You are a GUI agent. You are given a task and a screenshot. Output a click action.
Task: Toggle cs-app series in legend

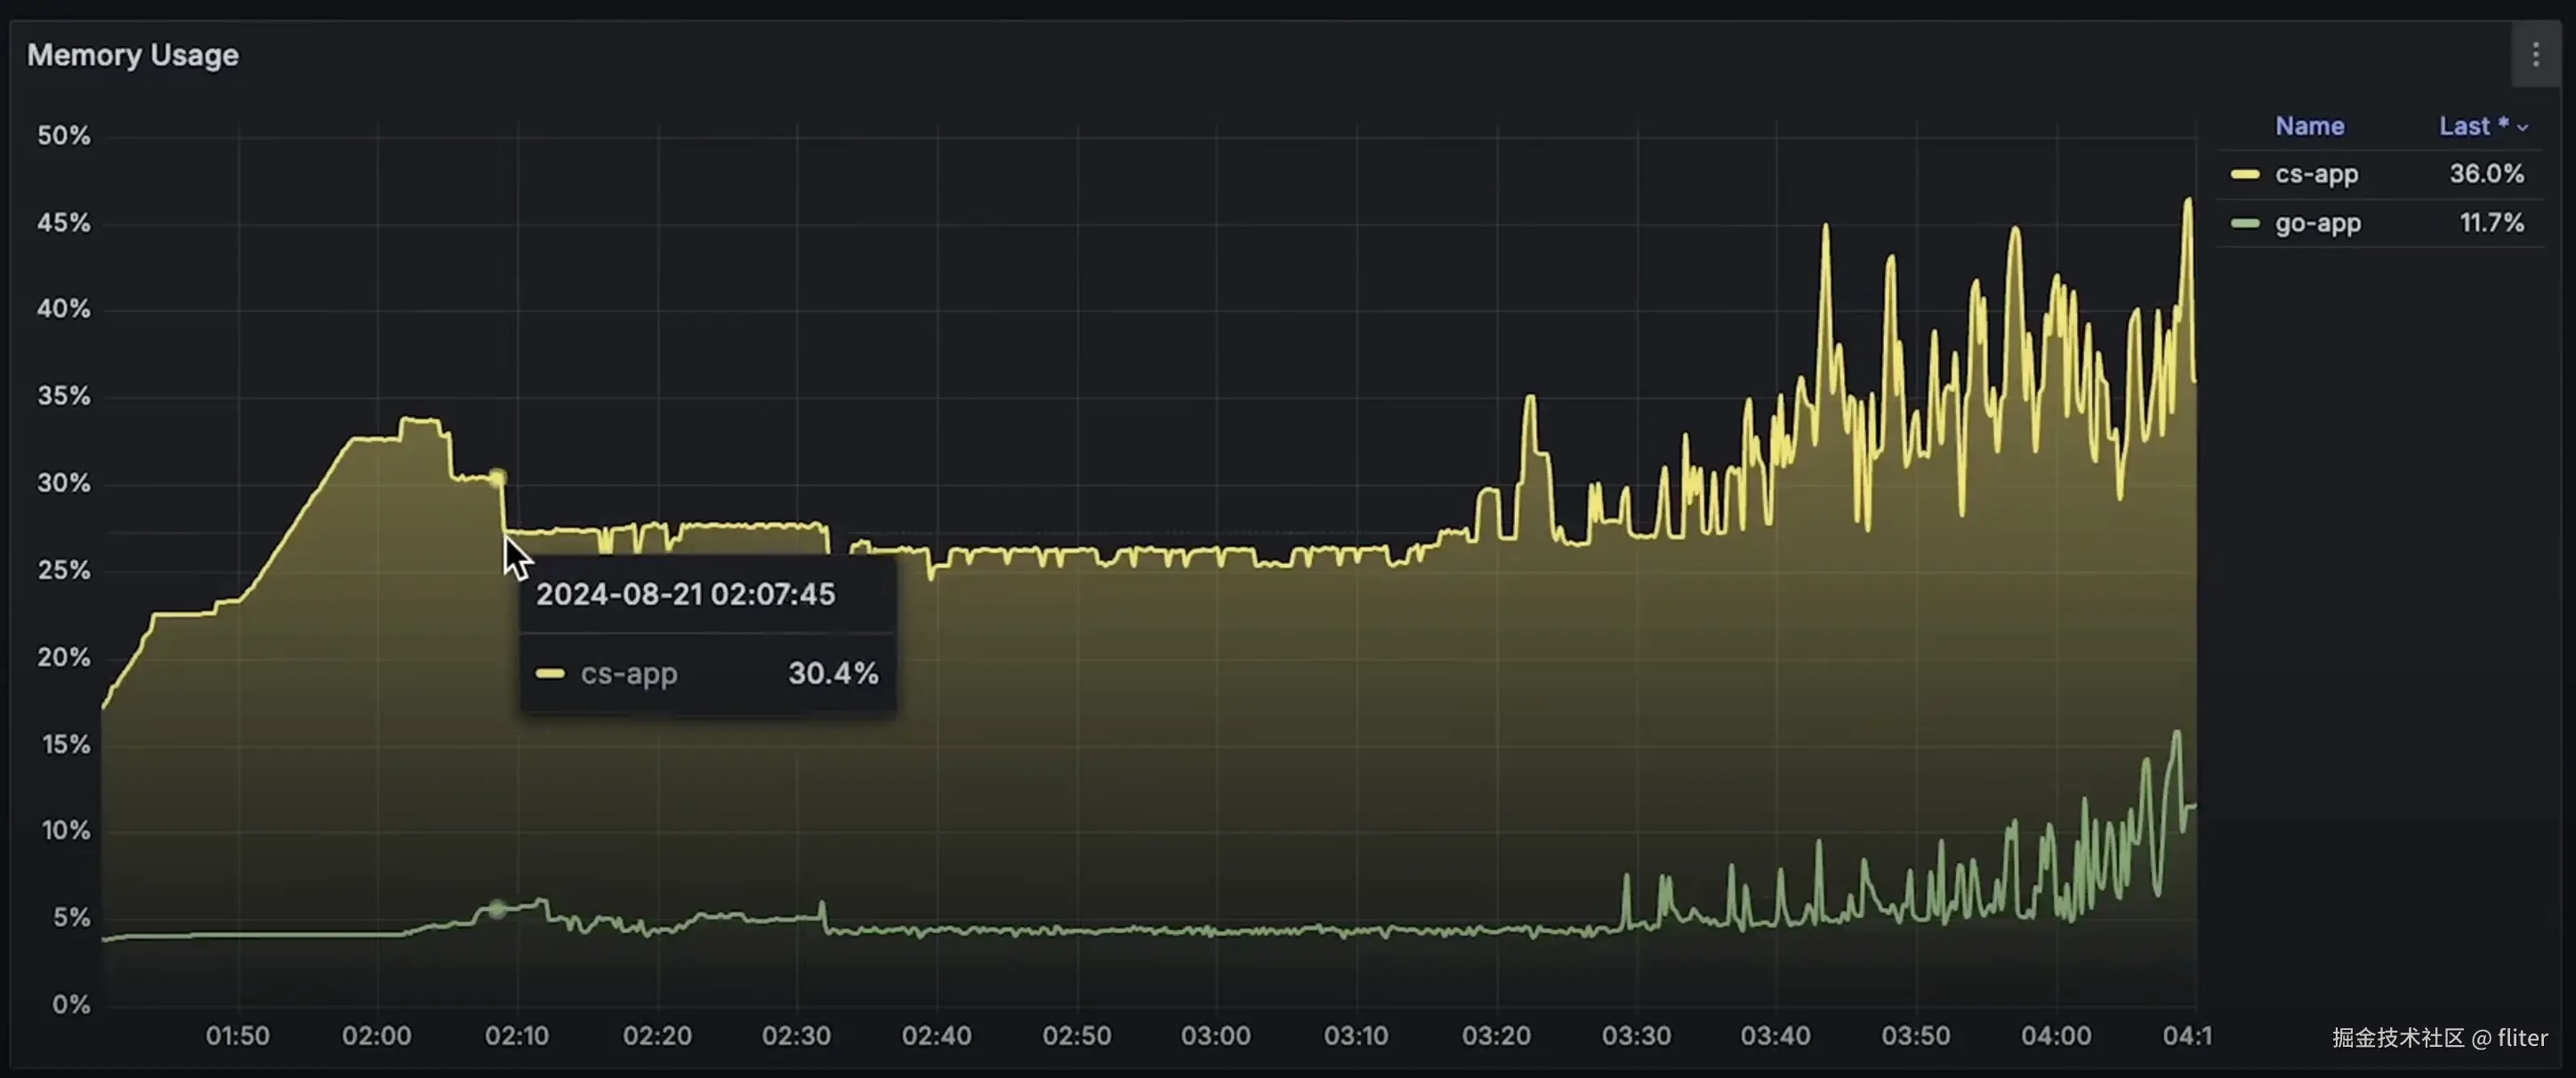2316,174
